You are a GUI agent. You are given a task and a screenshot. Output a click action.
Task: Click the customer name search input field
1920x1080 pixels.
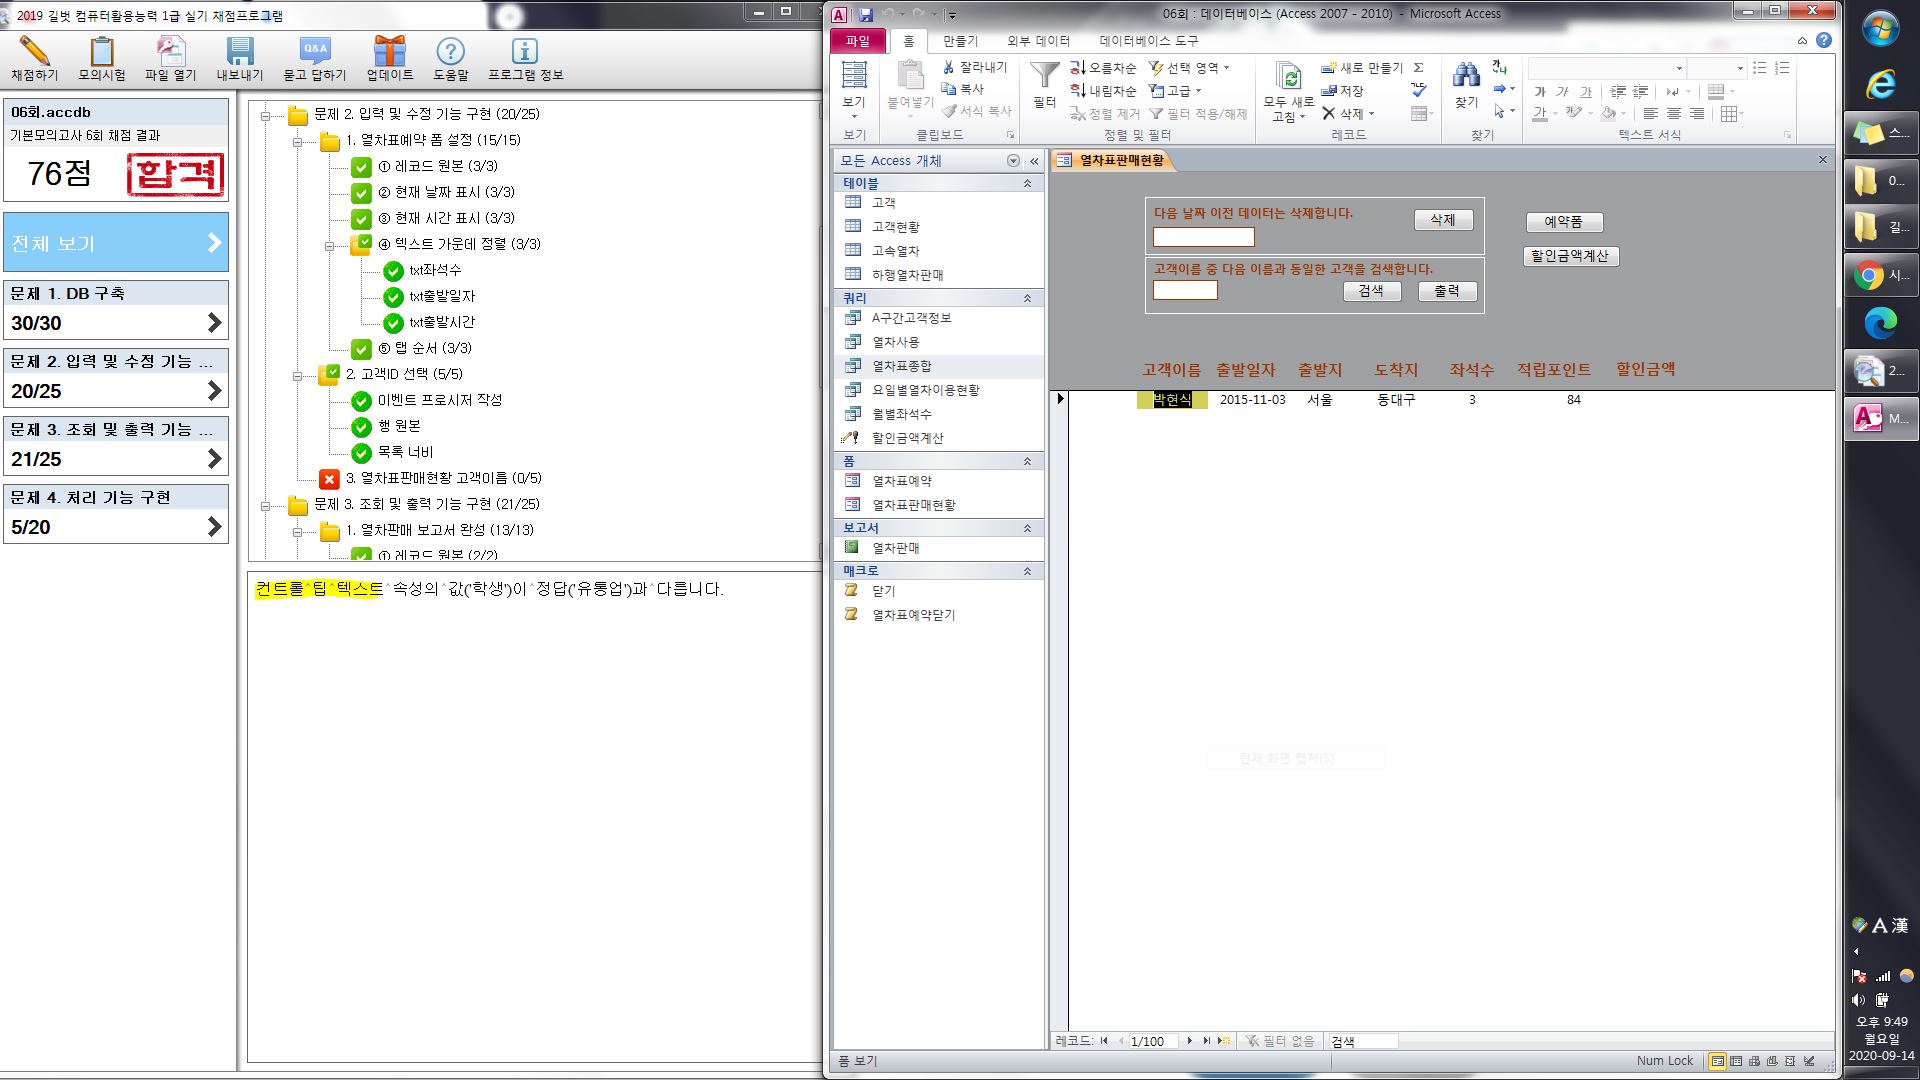[x=1184, y=290]
